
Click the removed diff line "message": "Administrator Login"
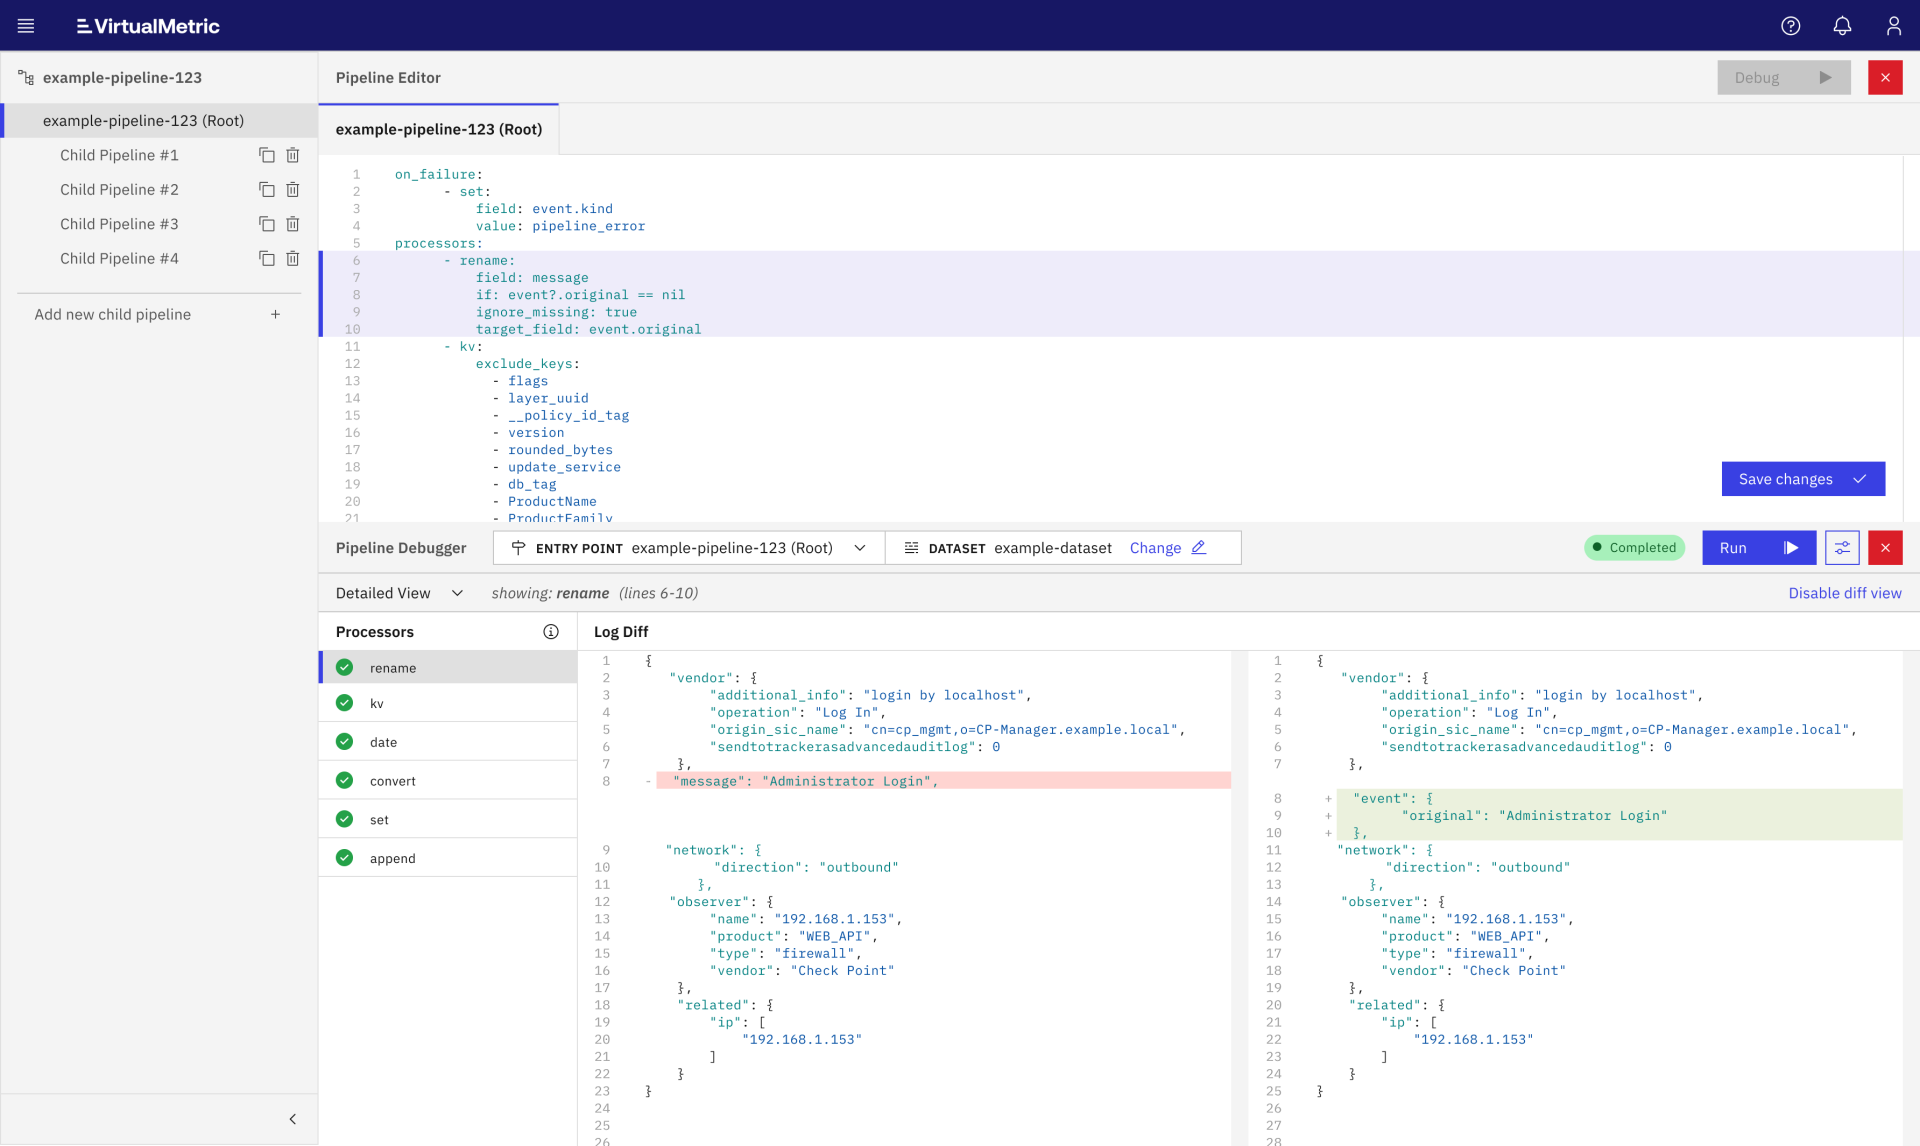coord(943,781)
